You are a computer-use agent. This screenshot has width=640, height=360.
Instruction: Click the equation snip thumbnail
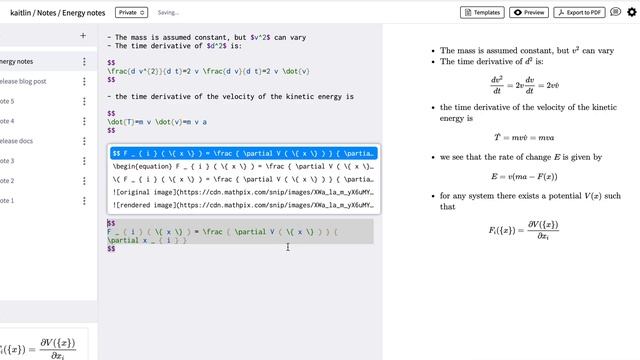pos(43,344)
